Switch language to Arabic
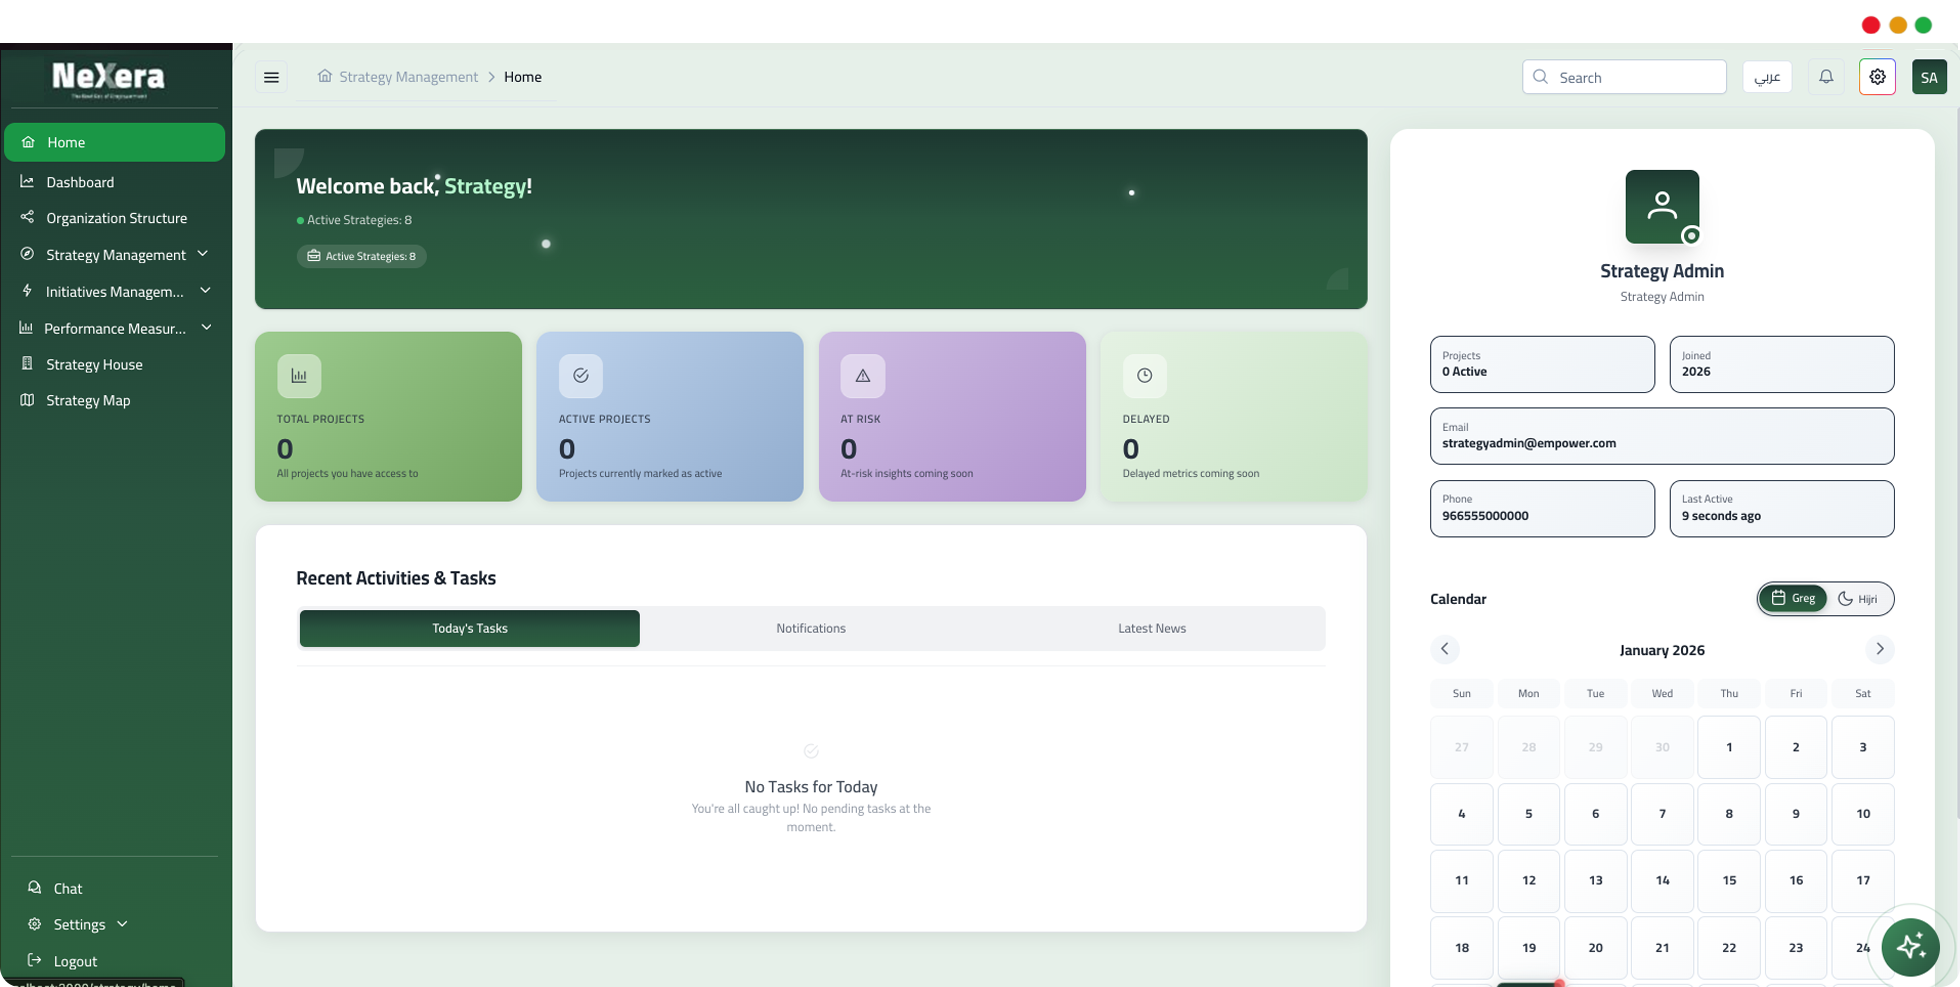Image resolution: width=1960 pixels, height=987 pixels. click(x=1767, y=77)
